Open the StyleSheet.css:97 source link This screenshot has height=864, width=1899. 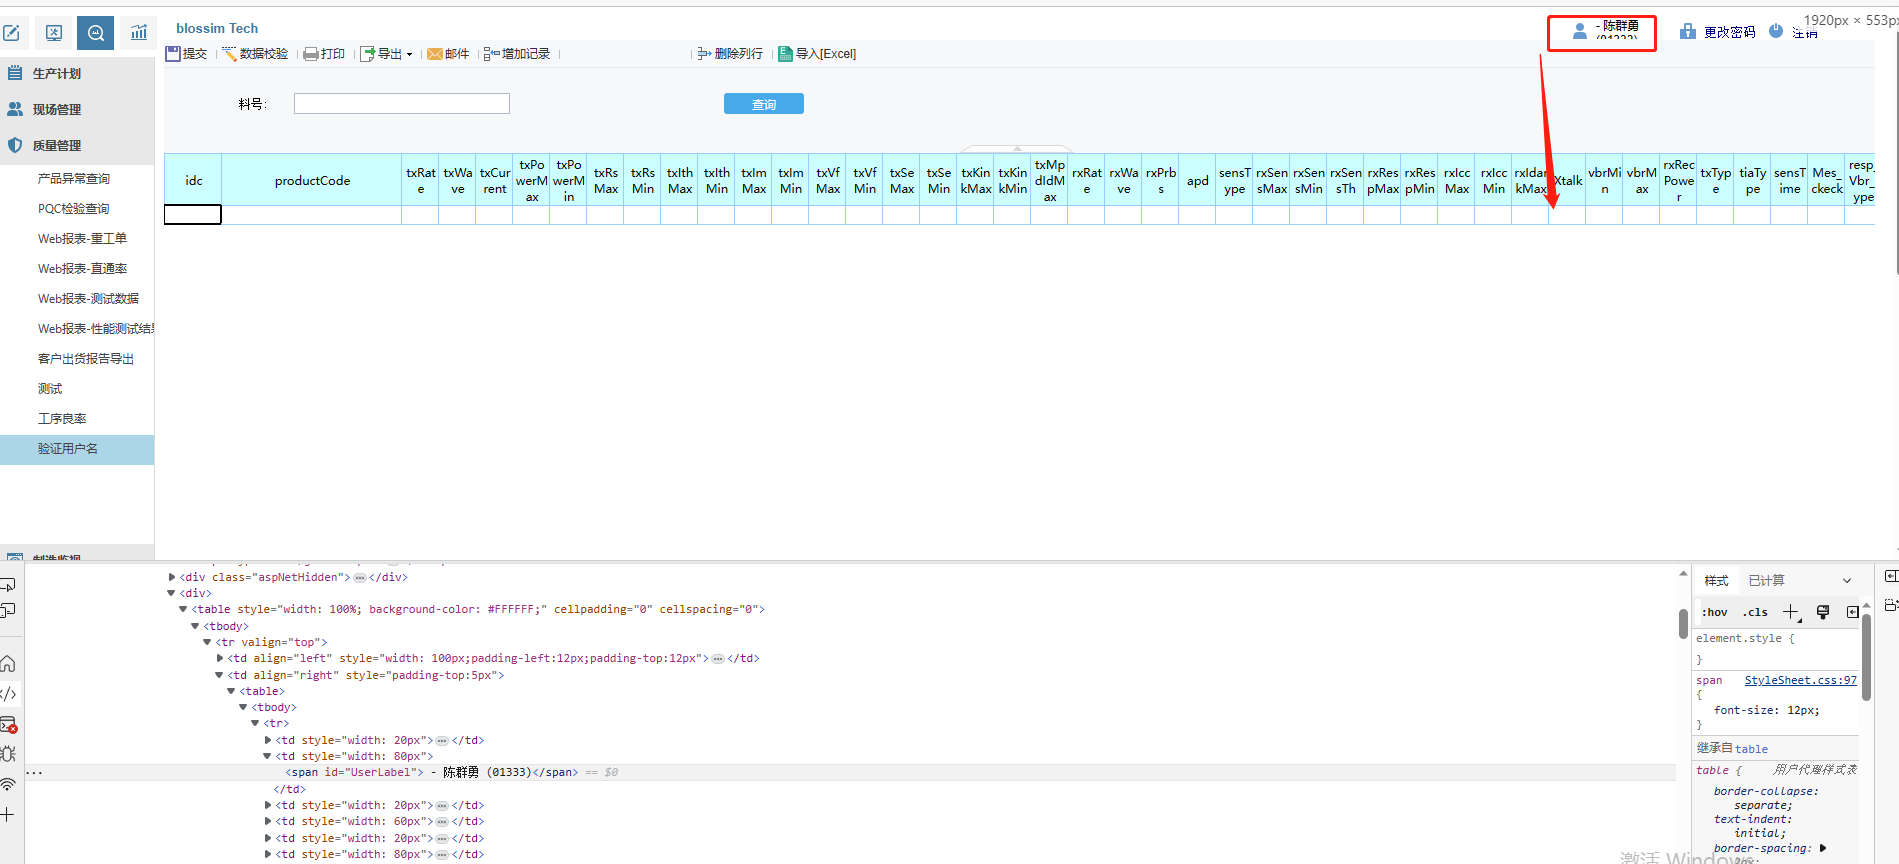coord(1800,680)
